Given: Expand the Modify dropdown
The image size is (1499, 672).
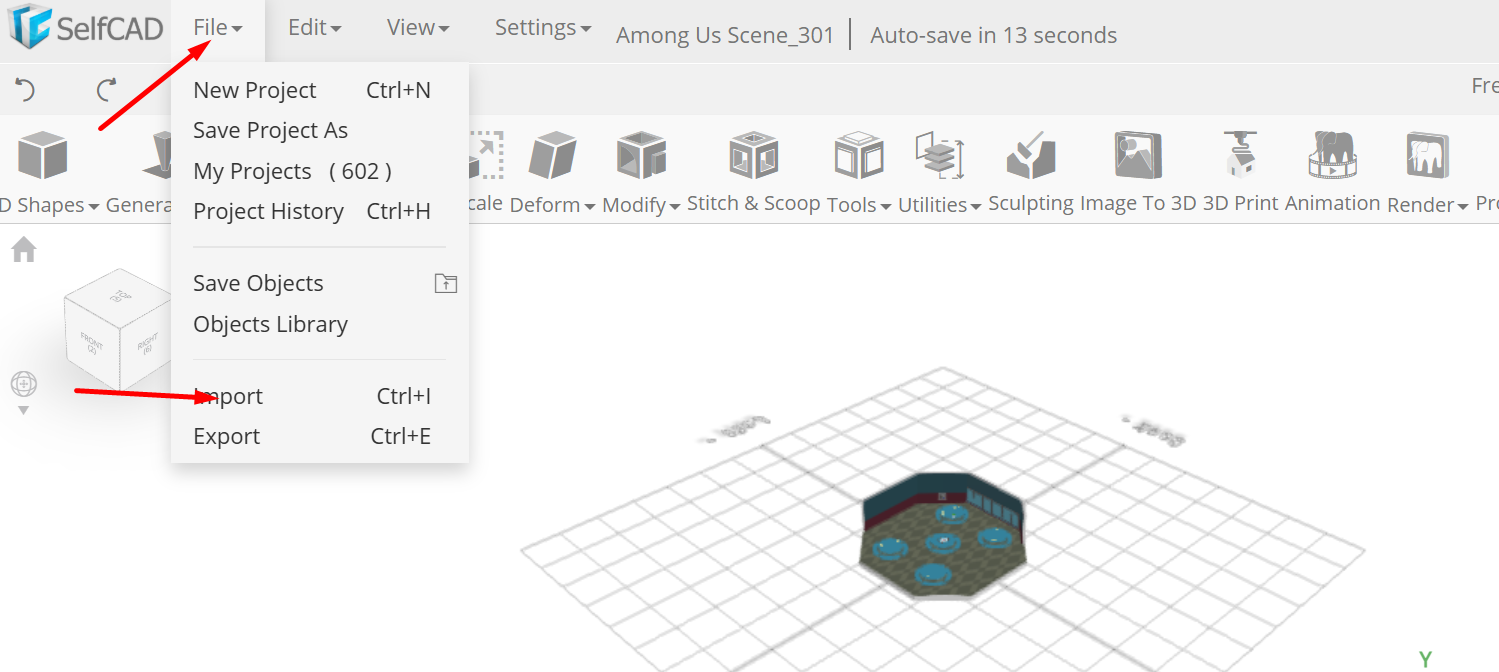Looking at the screenshot, I should 676,206.
